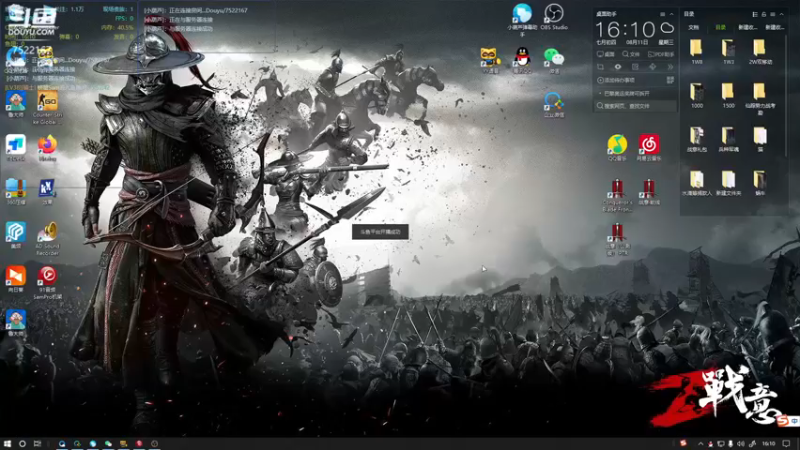Viewport: 800px width, 450px height.
Task: Open the OBS Studio desktop shortcut
Action: click(554, 14)
